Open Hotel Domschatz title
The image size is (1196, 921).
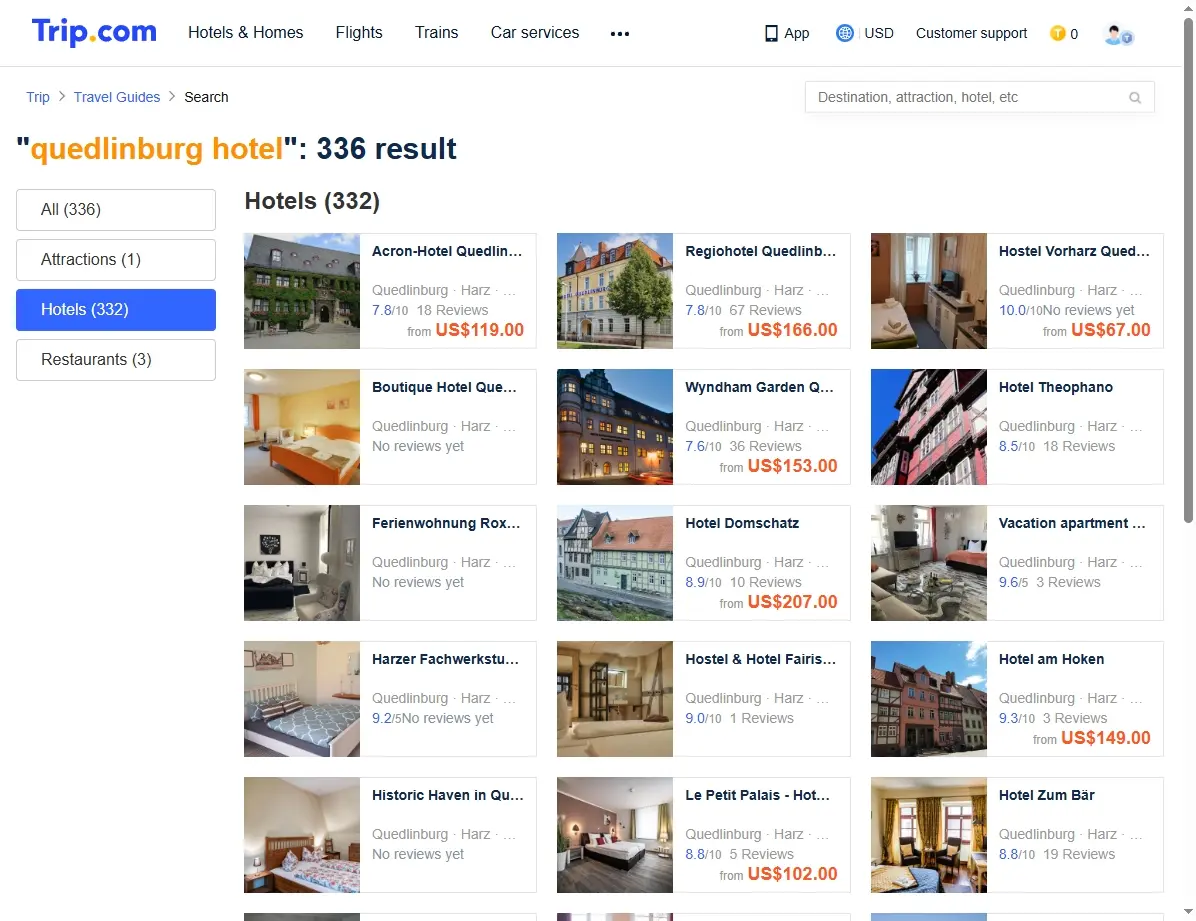click(742, 523)
